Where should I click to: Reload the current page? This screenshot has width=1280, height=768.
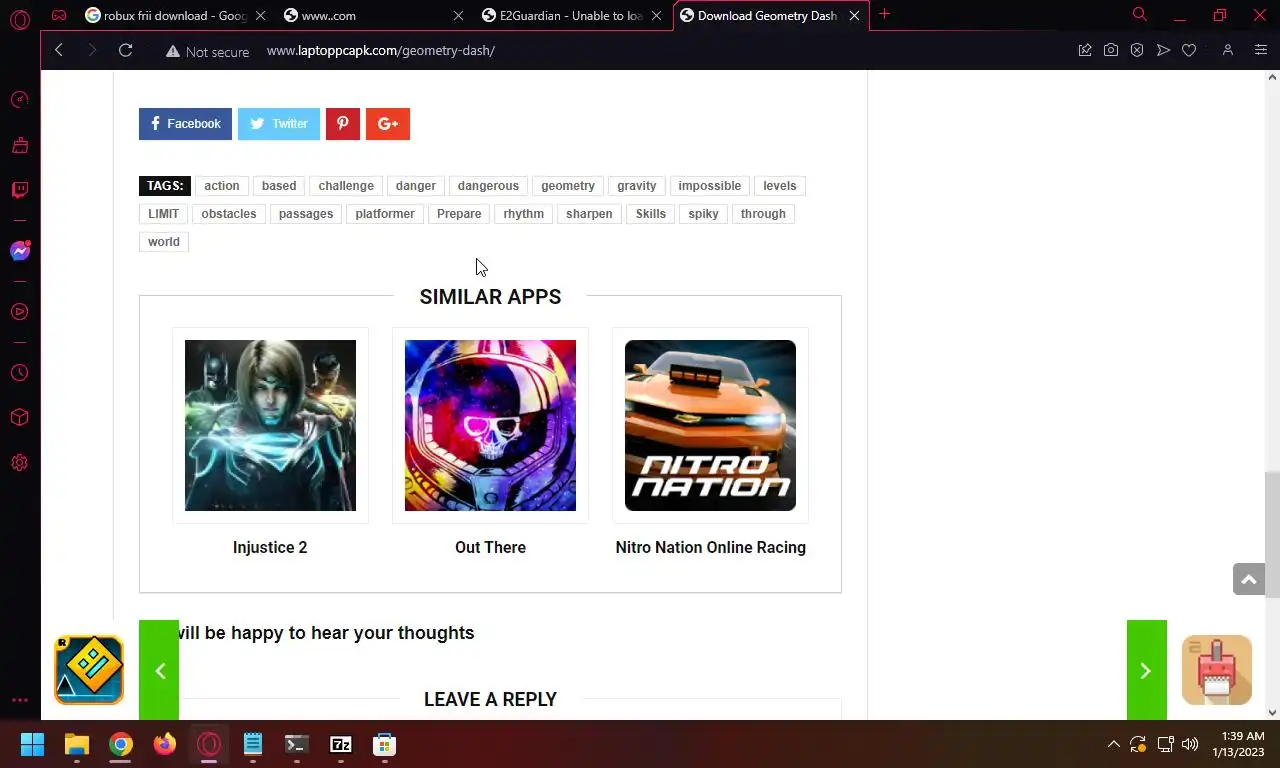click(125, 50)
